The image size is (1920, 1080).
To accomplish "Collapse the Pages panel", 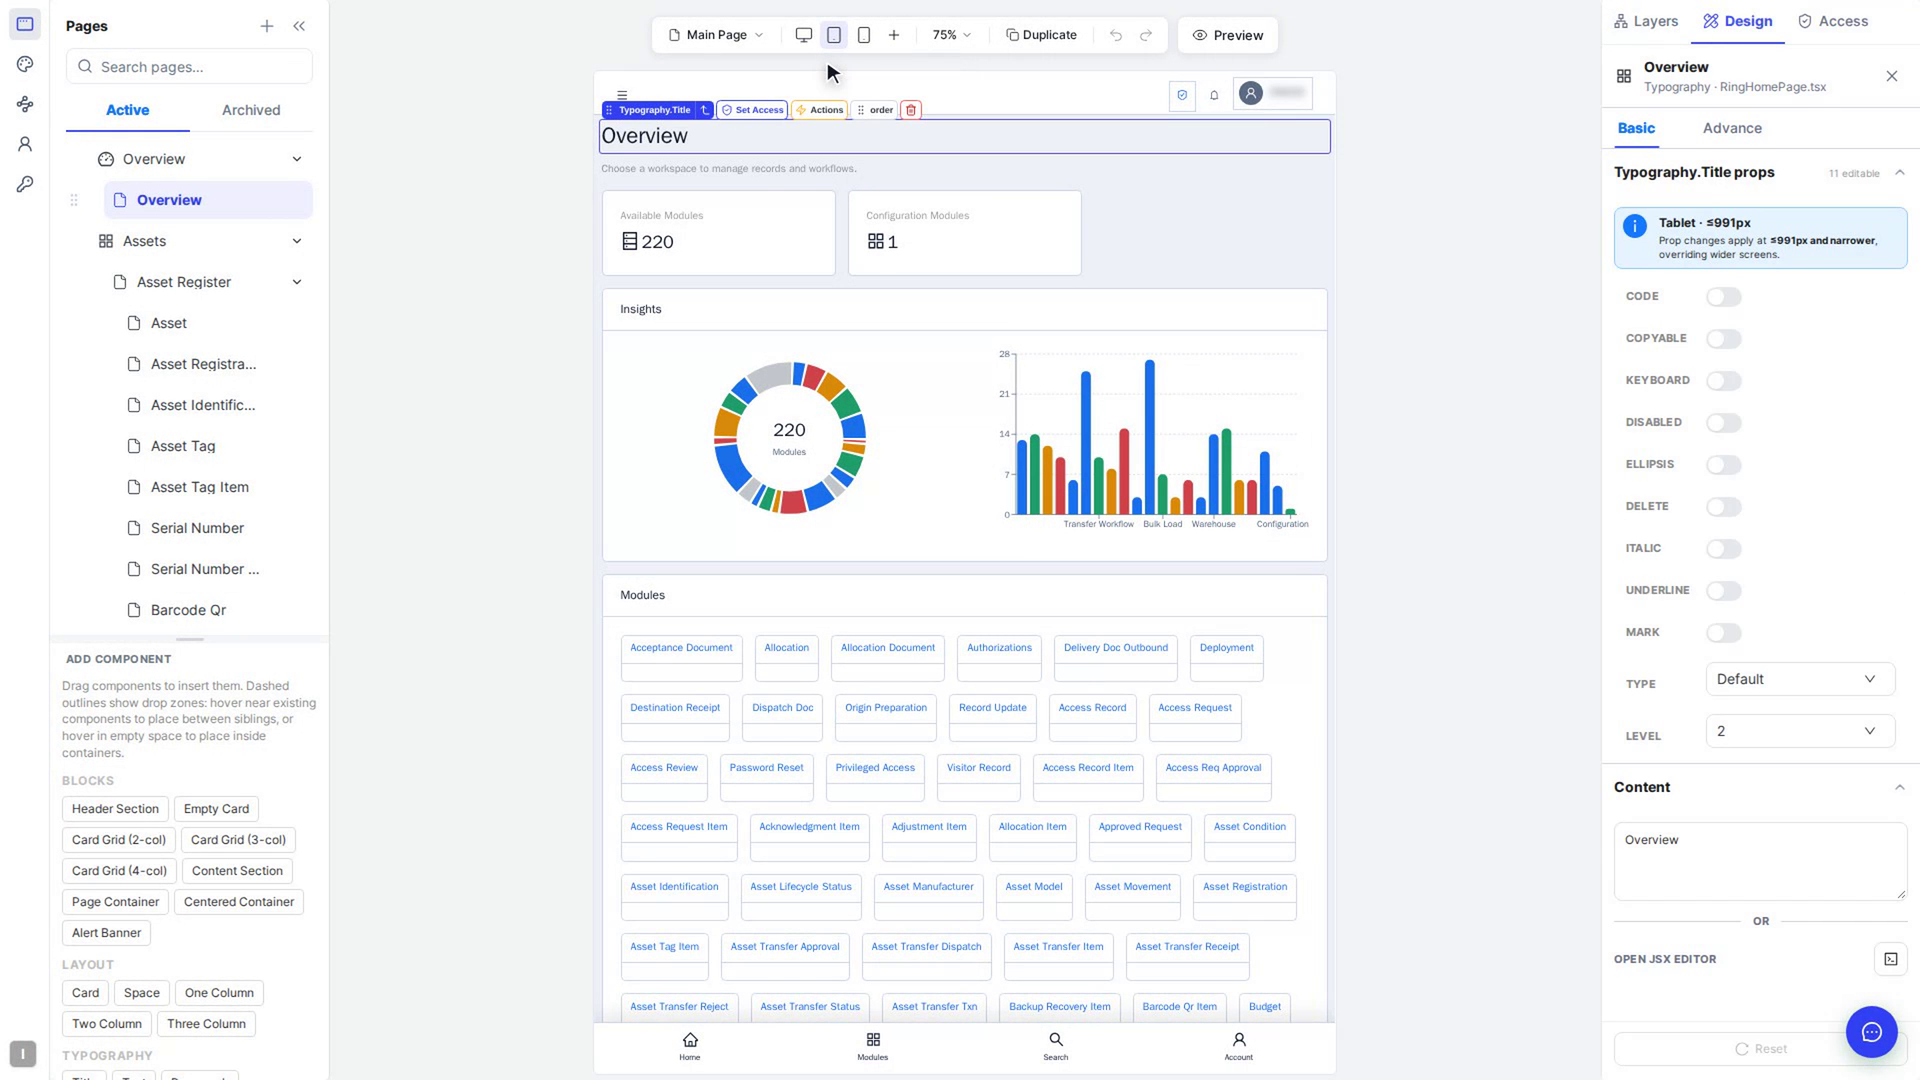I will pyautogui.click(x=299, y=26).
